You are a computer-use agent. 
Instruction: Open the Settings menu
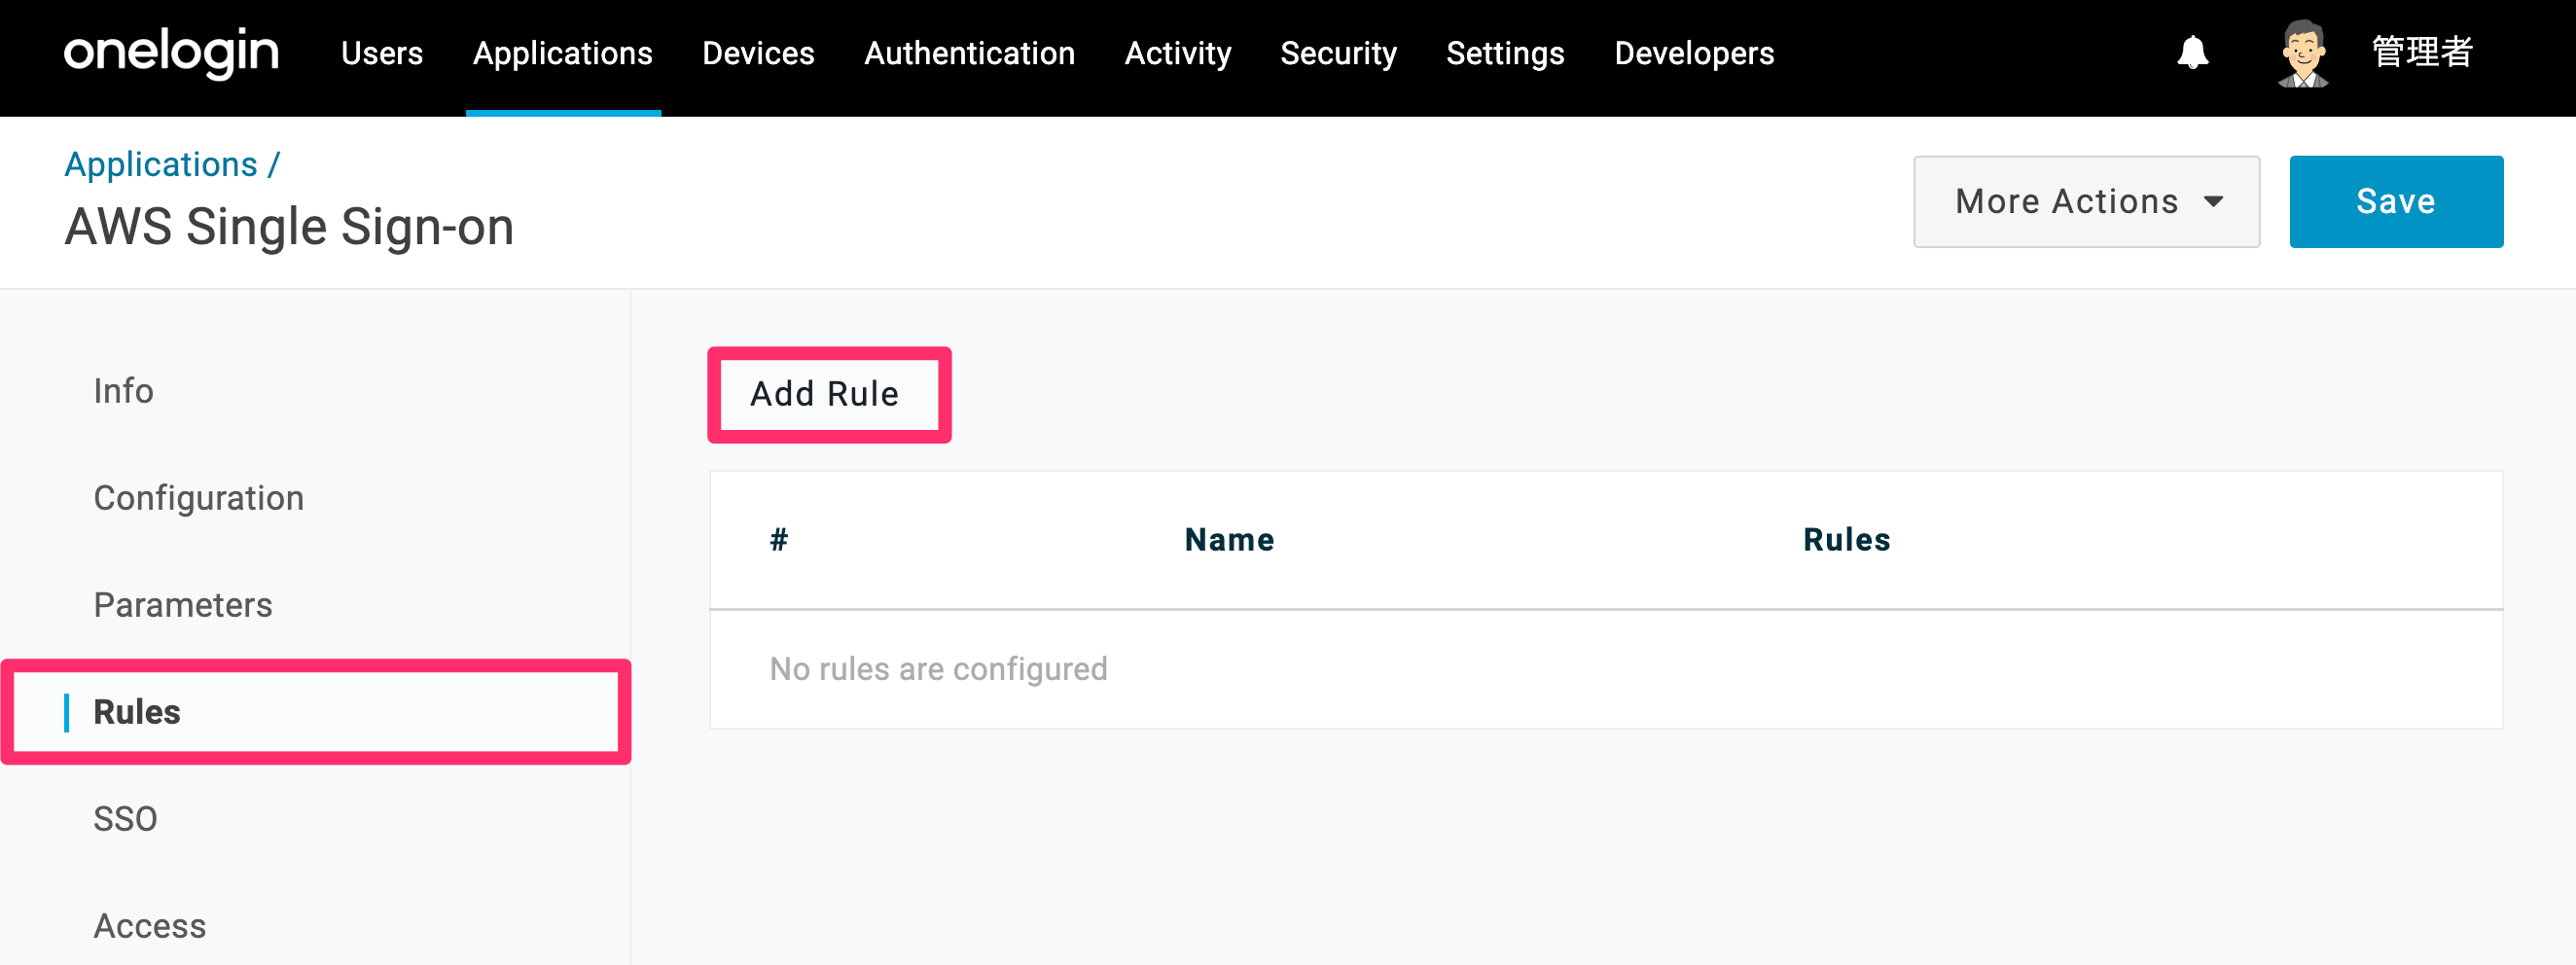pyautogui.click(x=1505, y=53)
